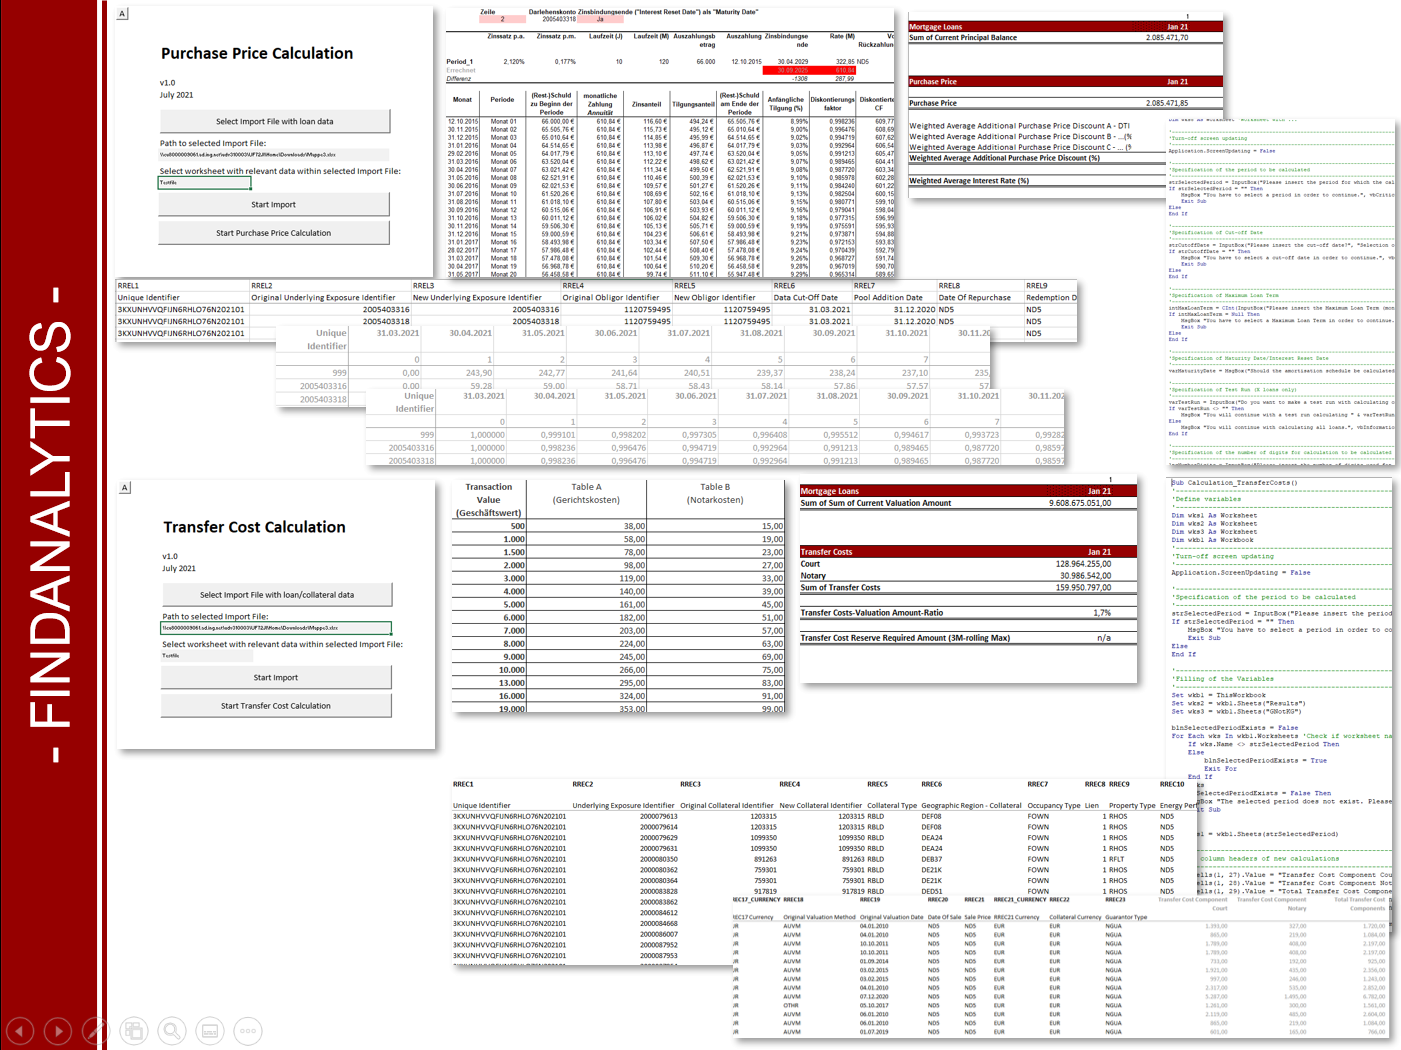
Task: Click the Table A (Gerichtskosten) column header
Action: 586,493
